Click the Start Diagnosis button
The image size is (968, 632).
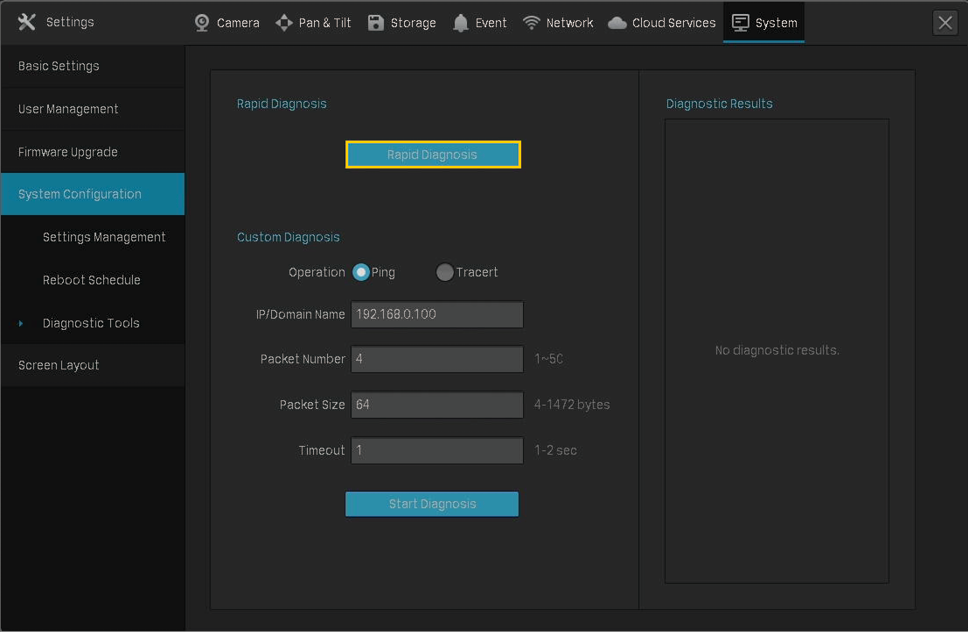432,504
